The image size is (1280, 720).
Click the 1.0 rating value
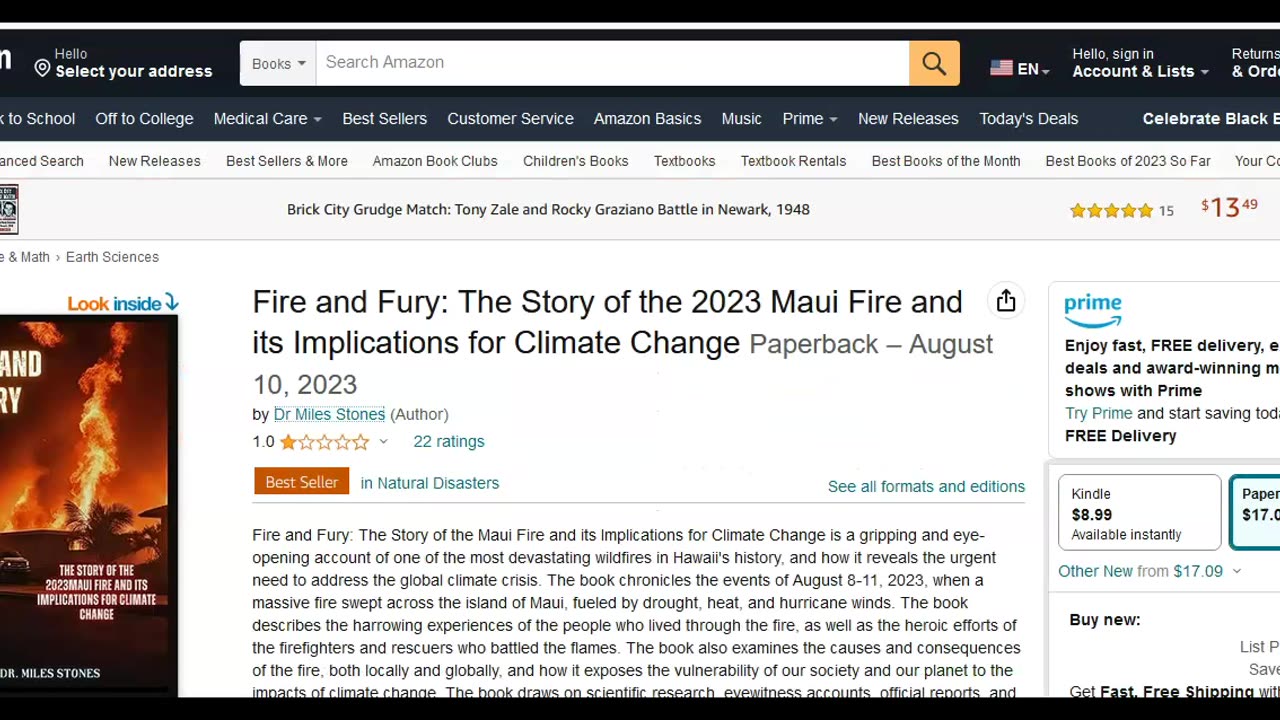click(x=263, y=442)
